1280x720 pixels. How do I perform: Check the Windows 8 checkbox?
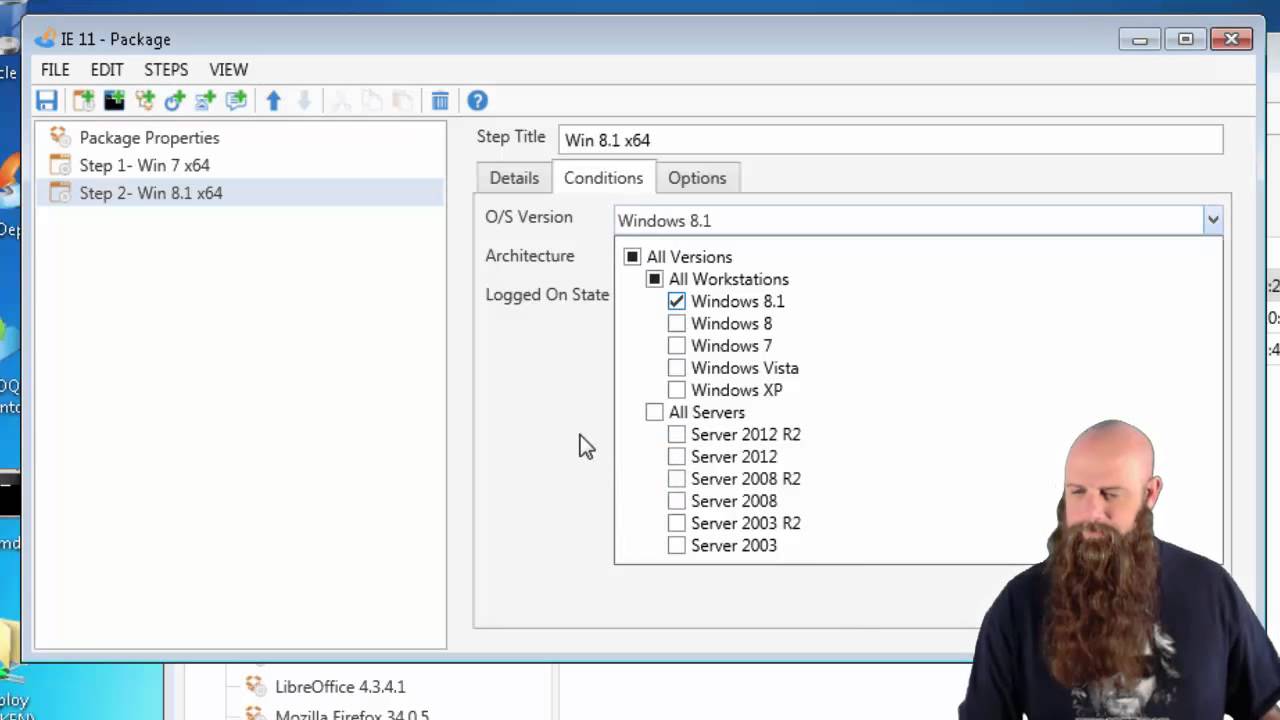tap(676, 323)
